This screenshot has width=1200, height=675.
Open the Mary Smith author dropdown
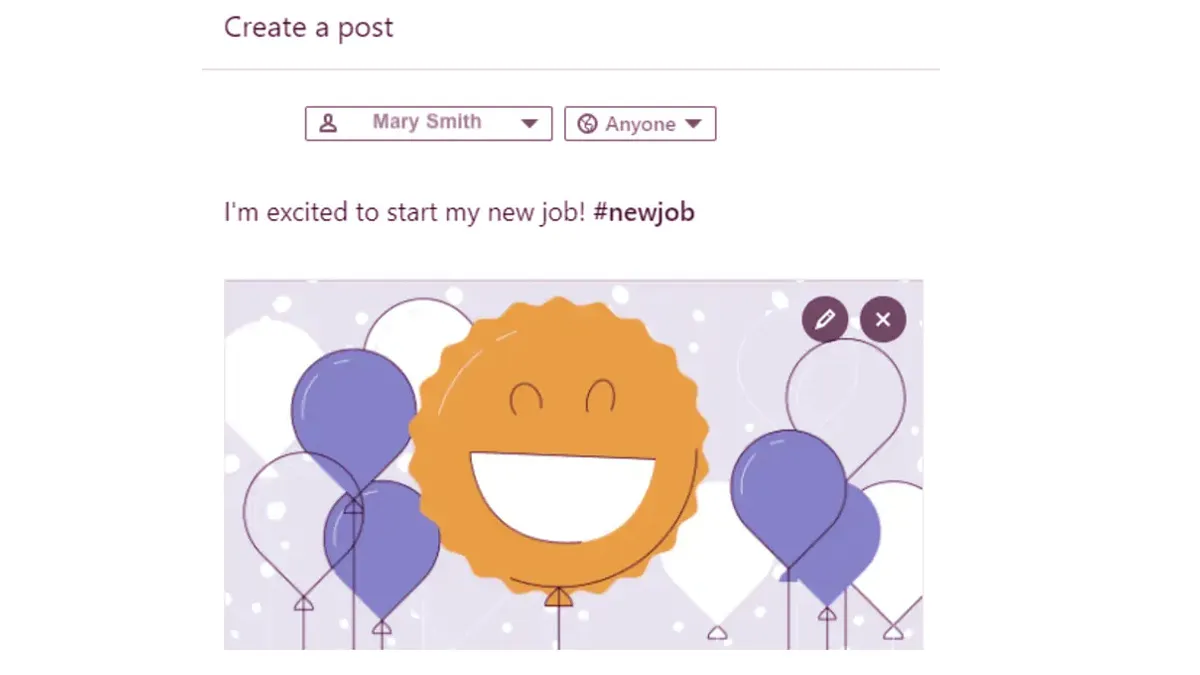click(428, 123)
